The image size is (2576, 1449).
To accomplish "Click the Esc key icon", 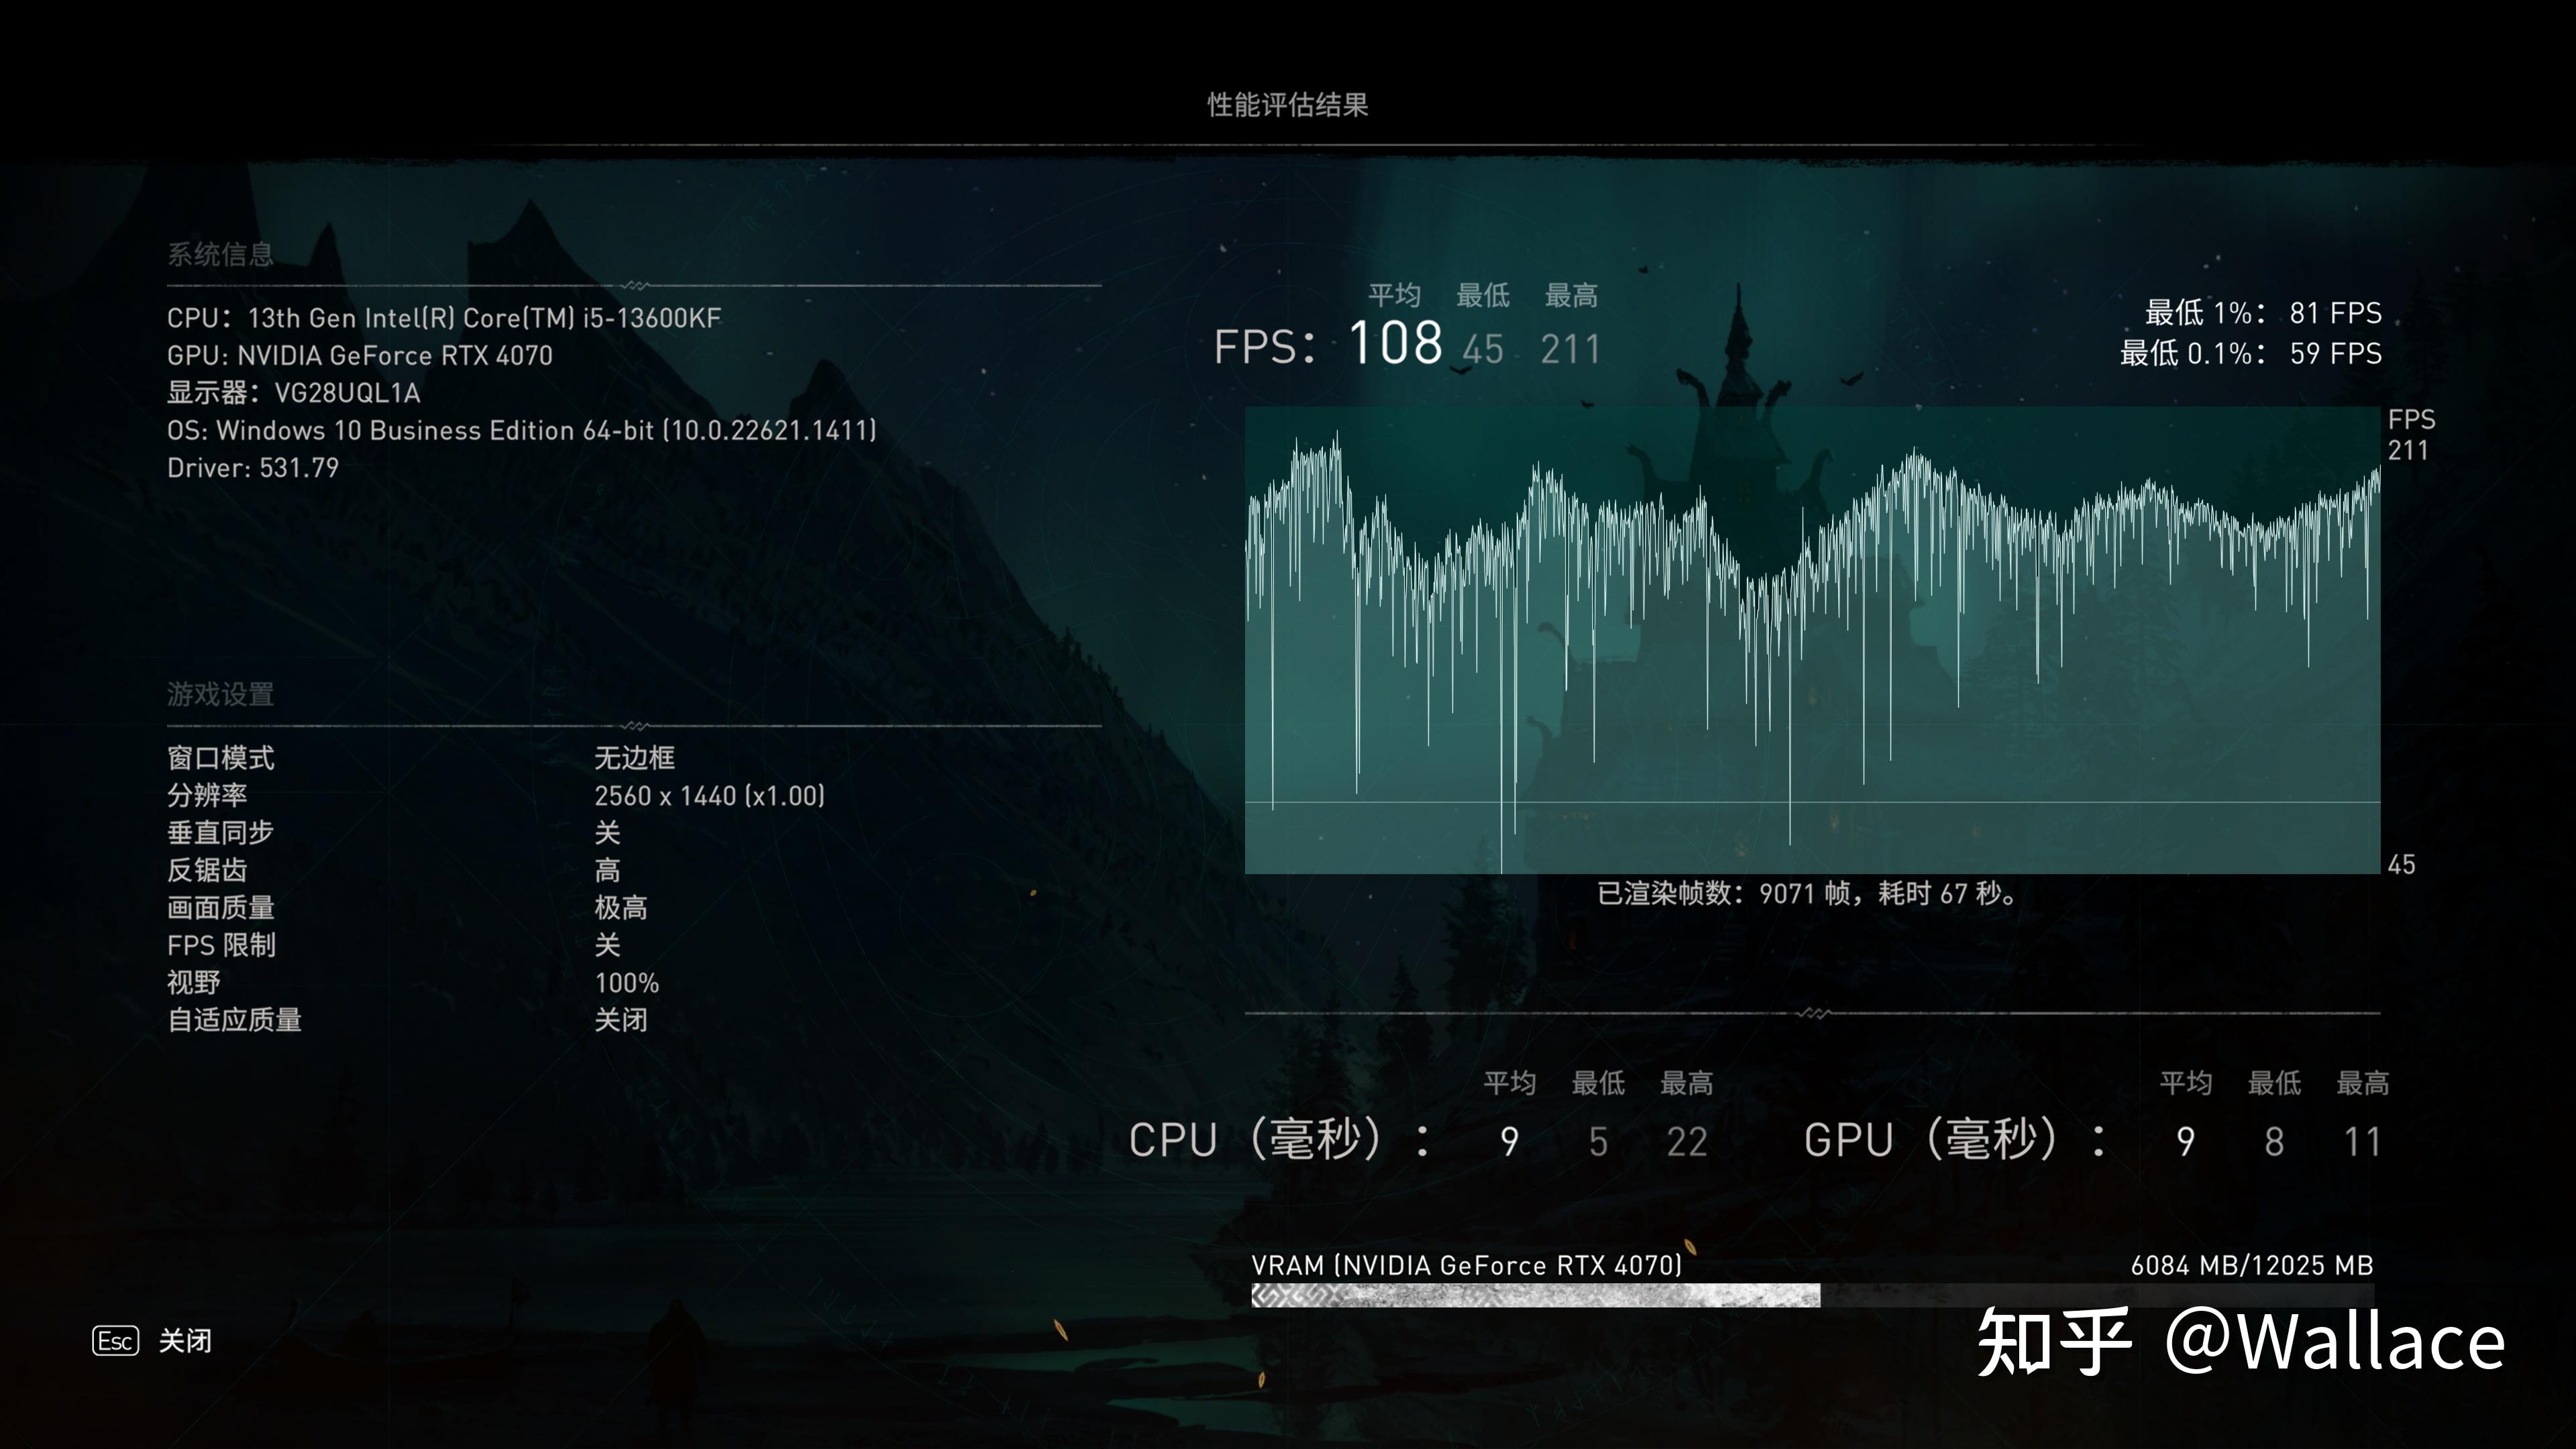I will click(115, 1341).
